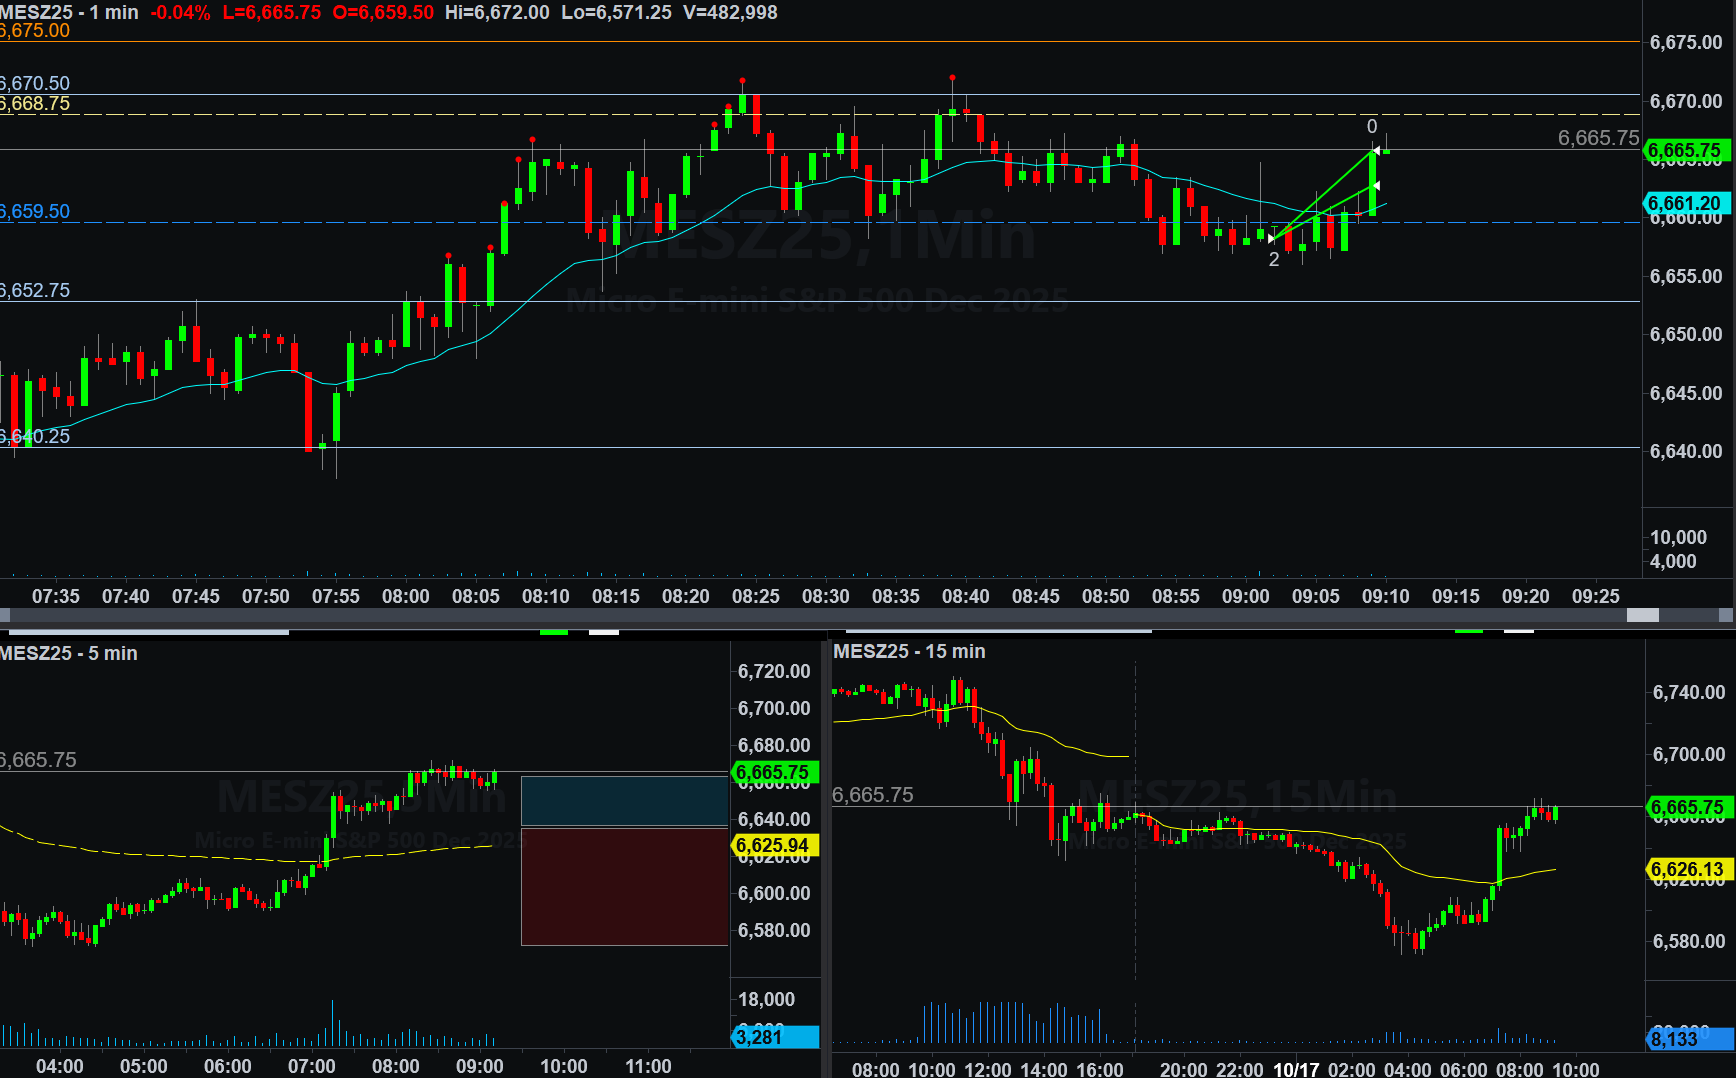
Task: Click the white trade entry arrow marker
Action: [1271, 239]
